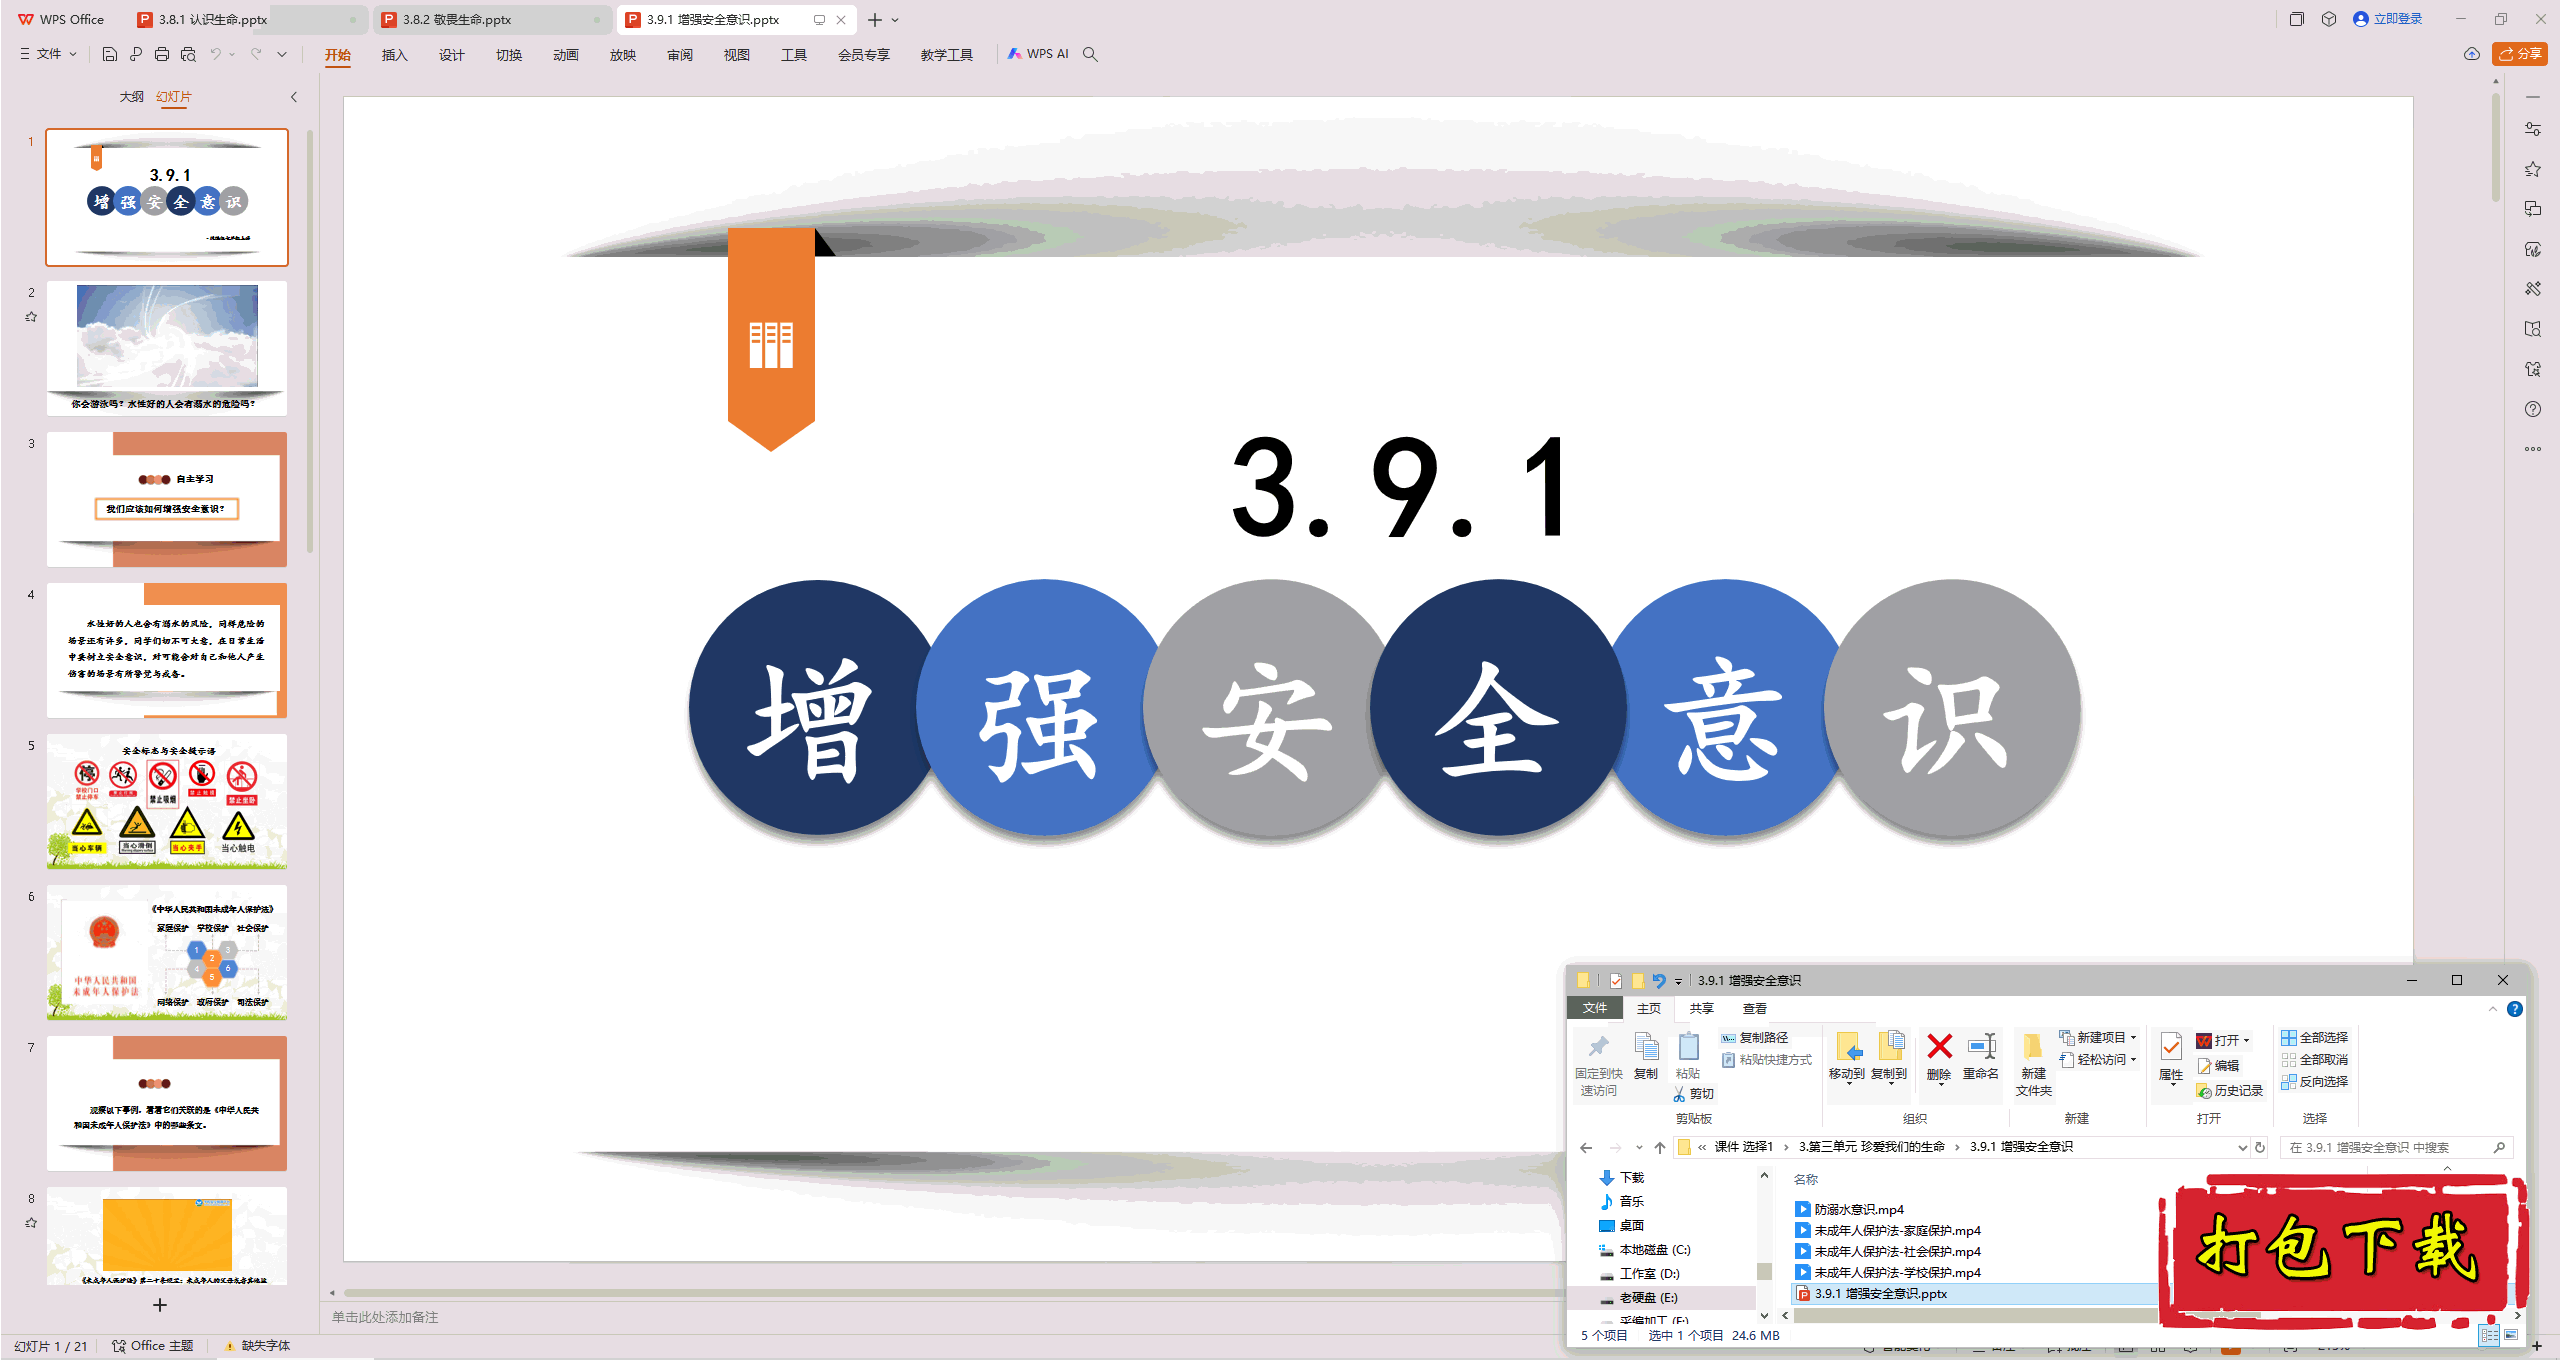Click Explorer's Back navigation arrow
The width and height of the screenshot is (2560, 1360).
pos(1586,1147)
